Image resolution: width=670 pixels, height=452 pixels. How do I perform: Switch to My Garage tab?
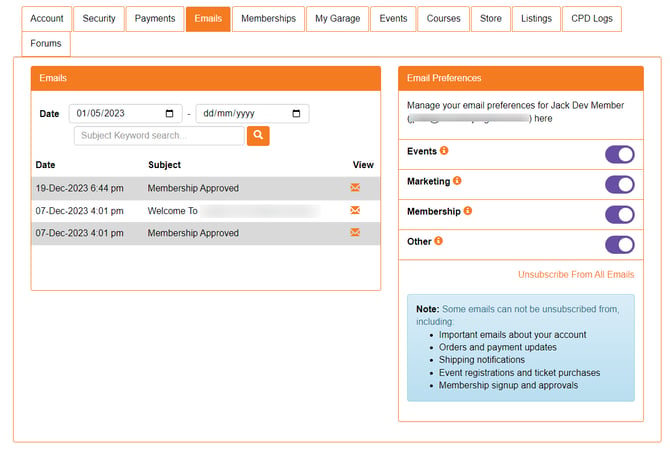click(338, 19)
